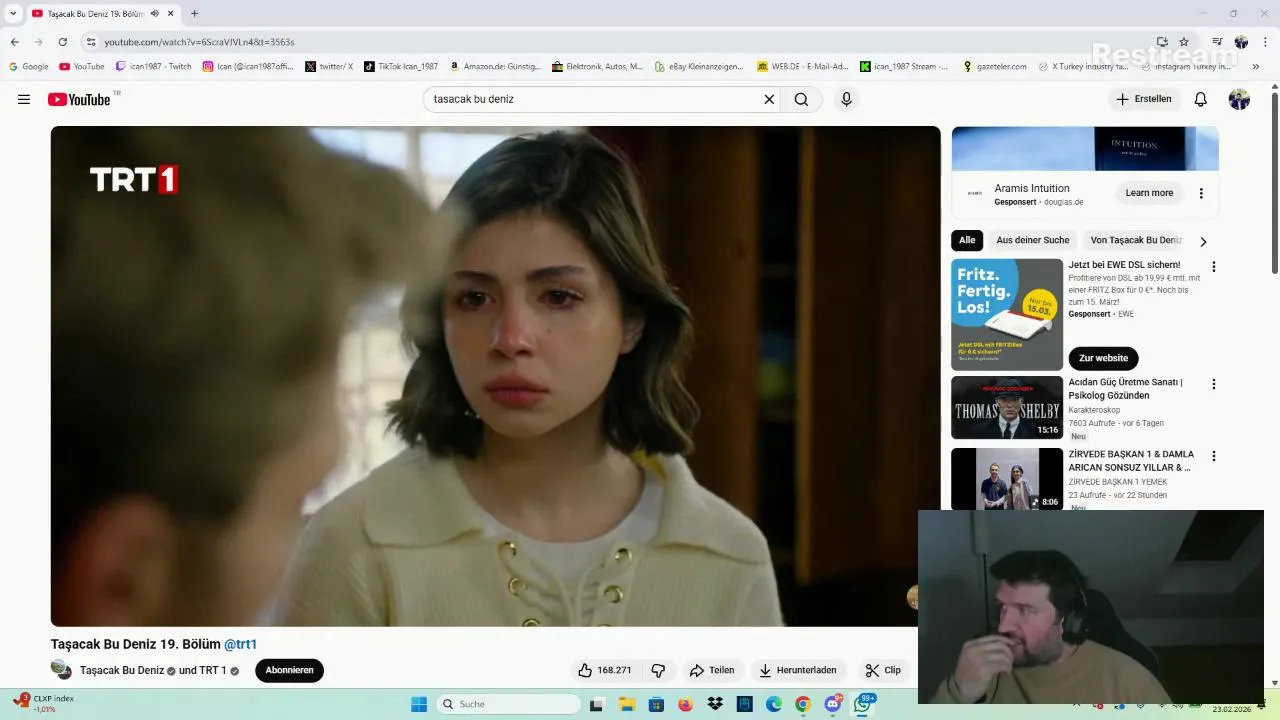Open the 'TikTok Ican_1987' bookmark
Viewport: 1280px width, 720px height.
tap(400, 66)
